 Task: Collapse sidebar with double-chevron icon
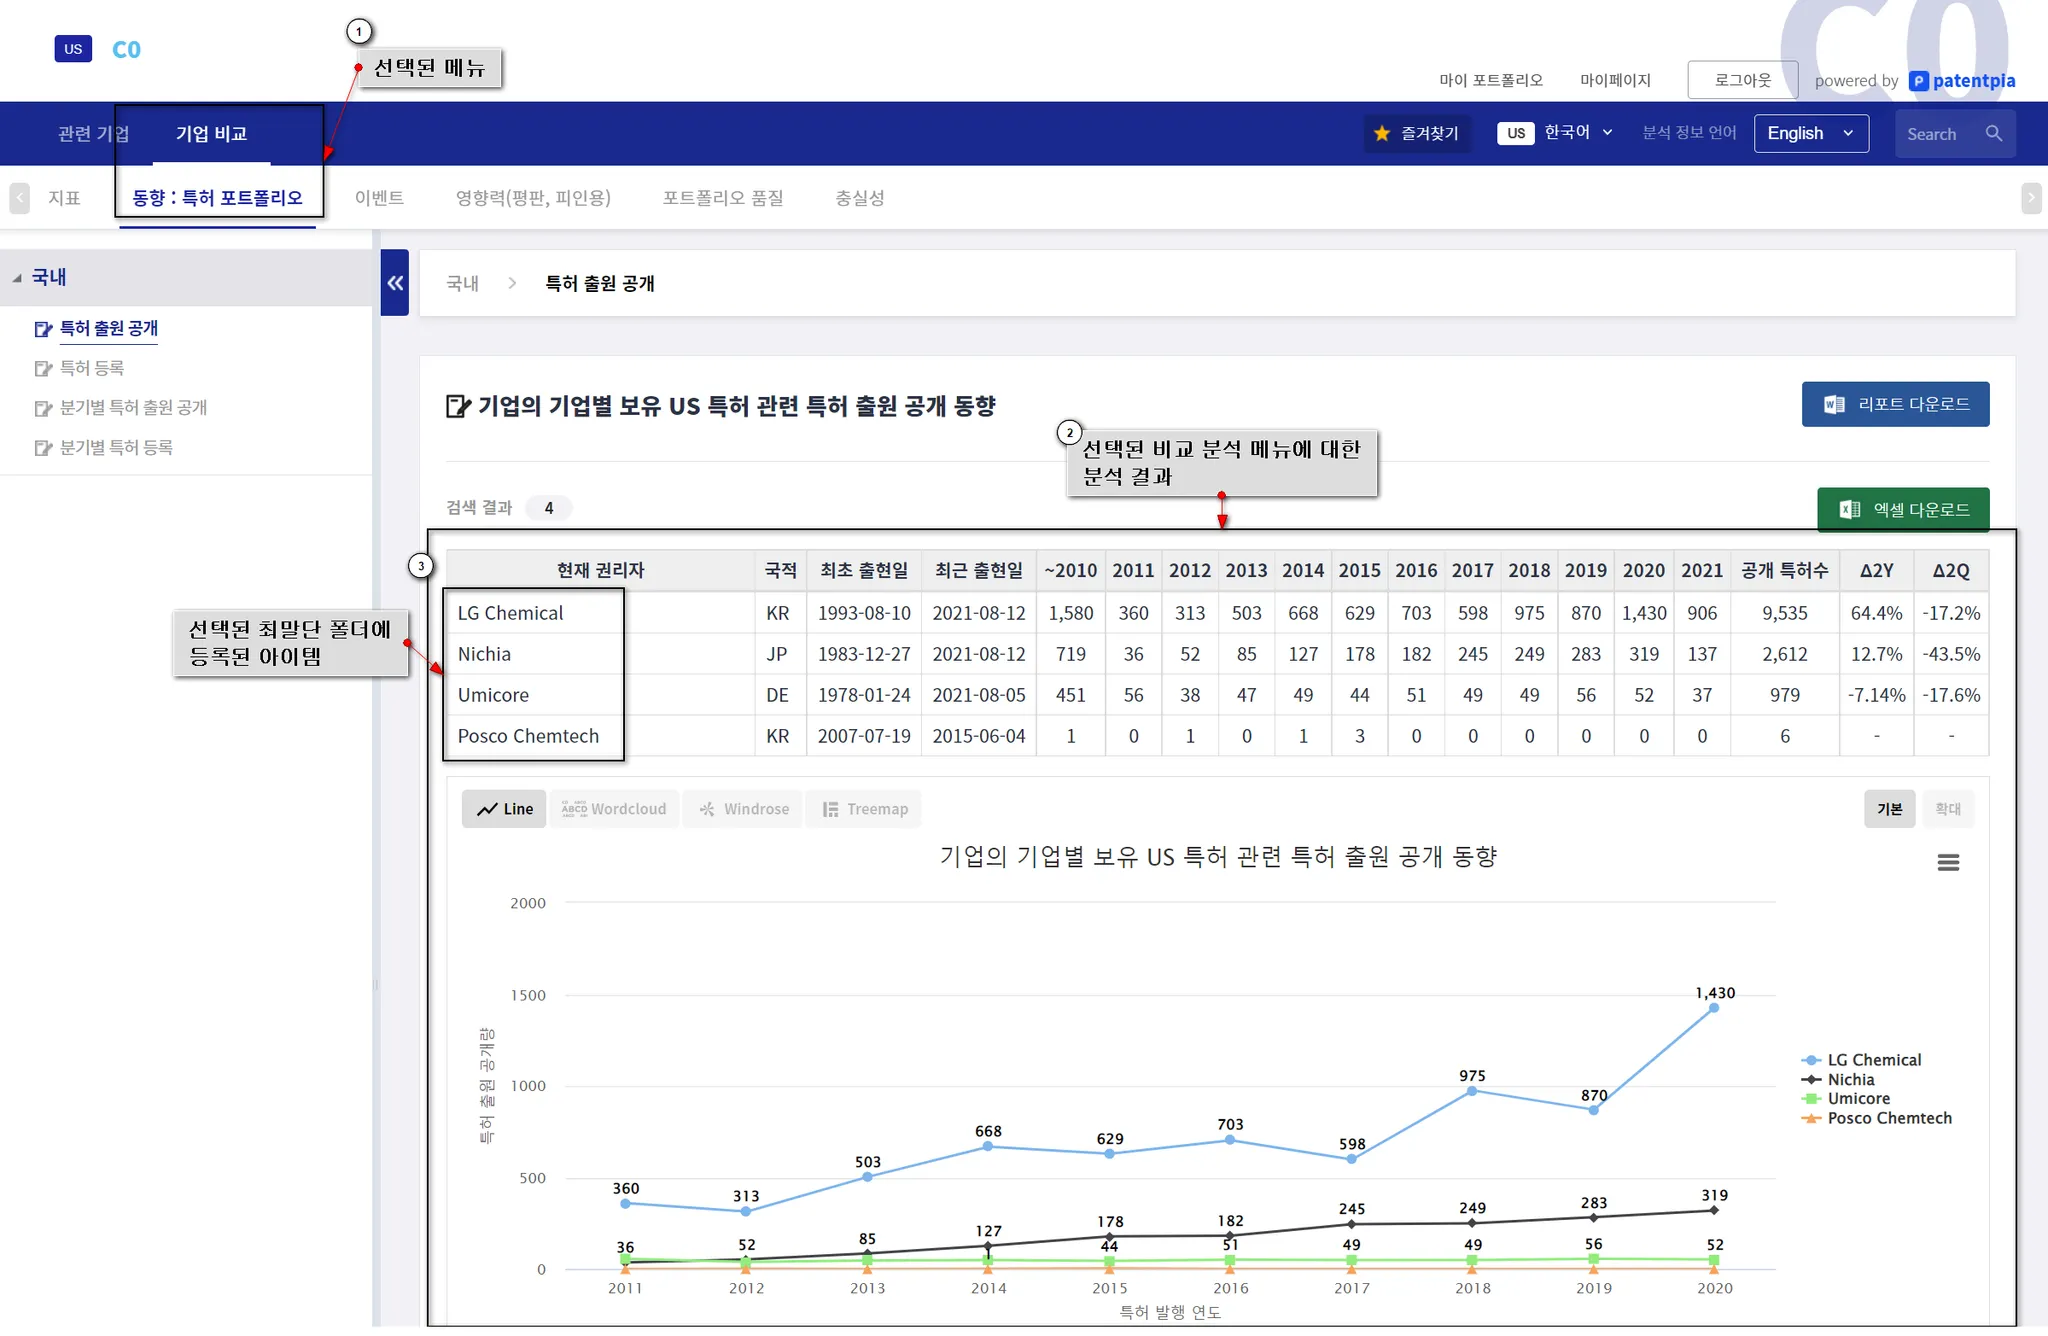point(395,283)
